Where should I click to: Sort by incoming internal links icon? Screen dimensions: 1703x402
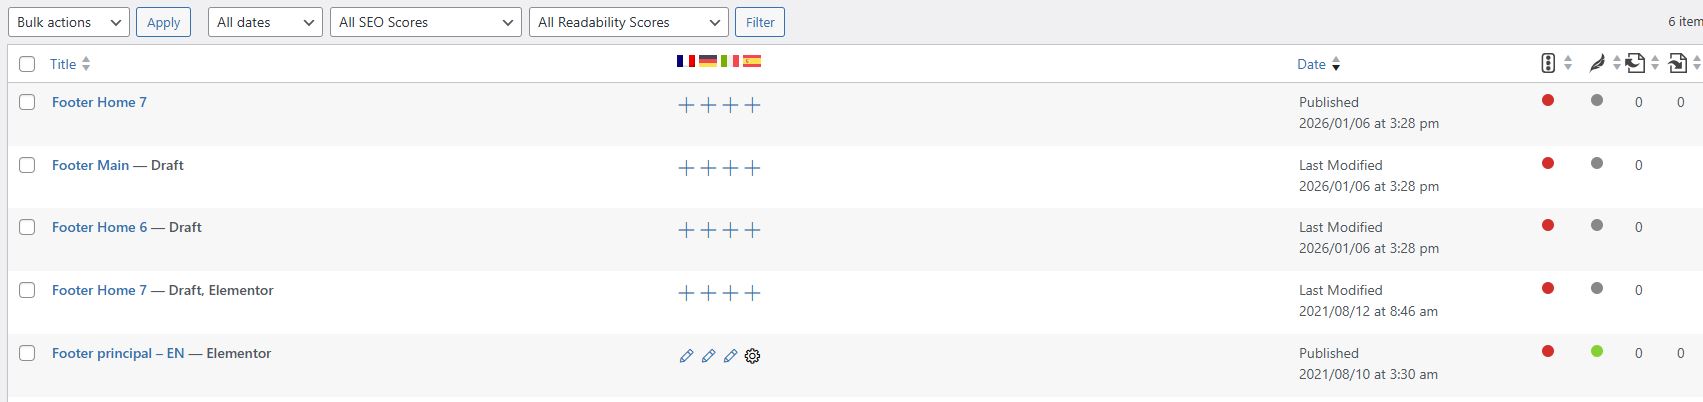point(1678,64)
